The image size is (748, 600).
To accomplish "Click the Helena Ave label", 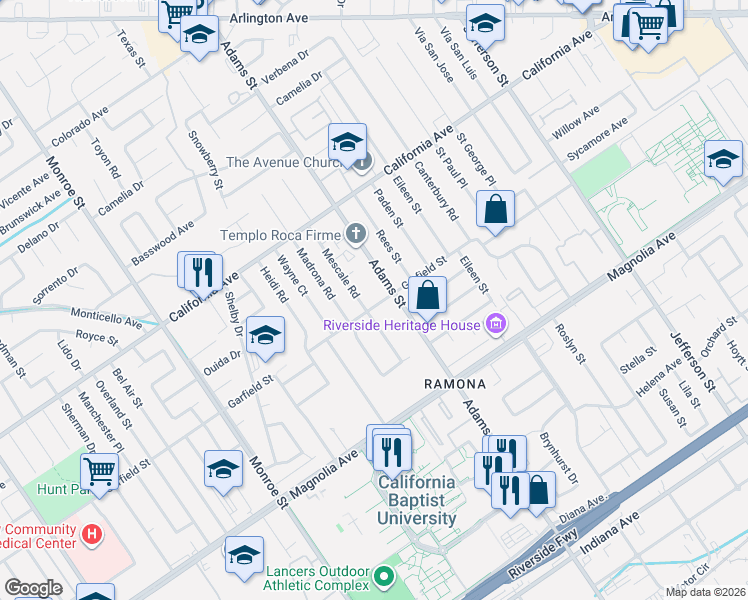I will [659, 377].
